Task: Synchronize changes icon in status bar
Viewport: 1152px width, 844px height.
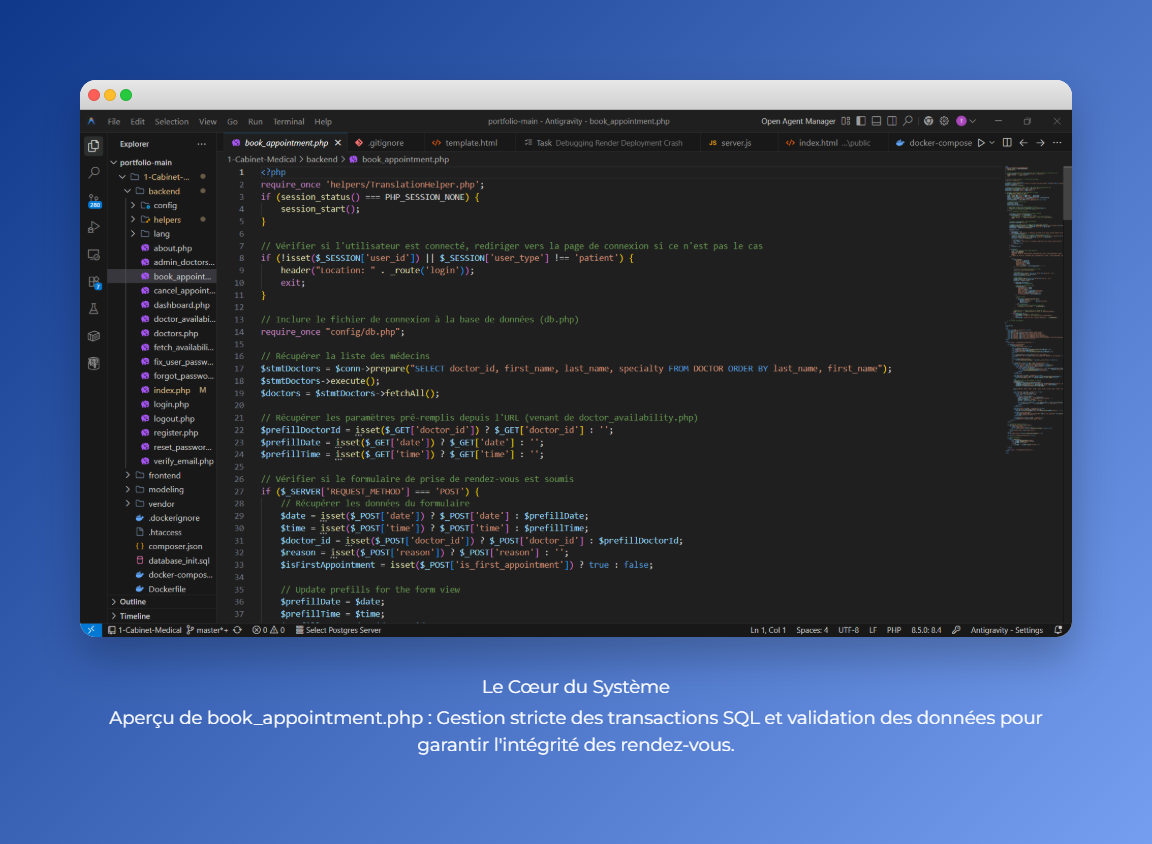Action: 237,630
